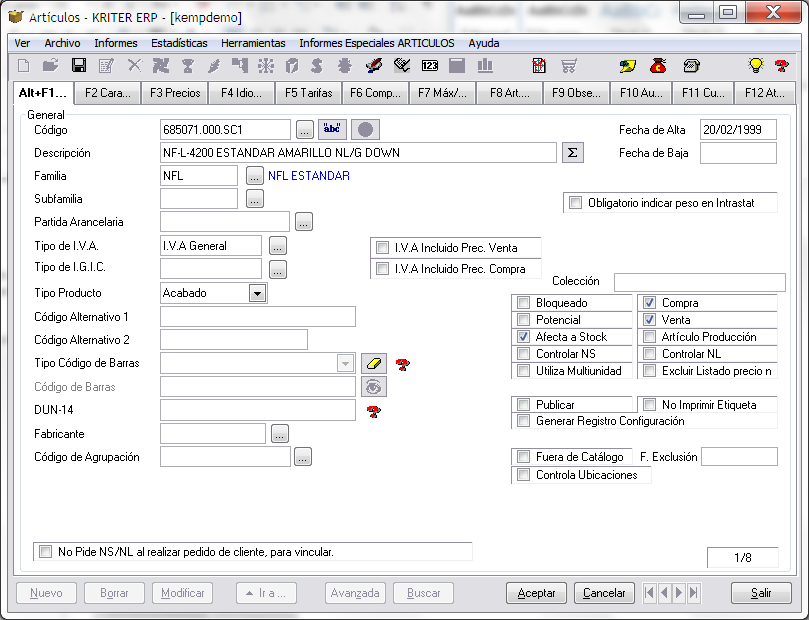Click the Cancelar button
This screenshot has width=809, height=620.
click(x=604, y=593)
